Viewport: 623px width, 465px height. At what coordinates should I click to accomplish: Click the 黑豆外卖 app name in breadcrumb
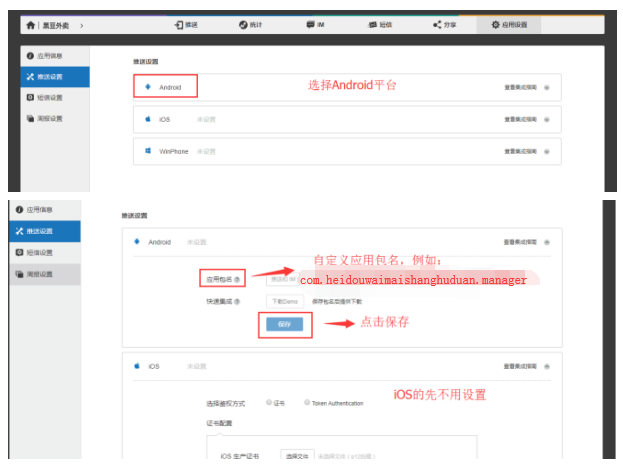(56, 26)
